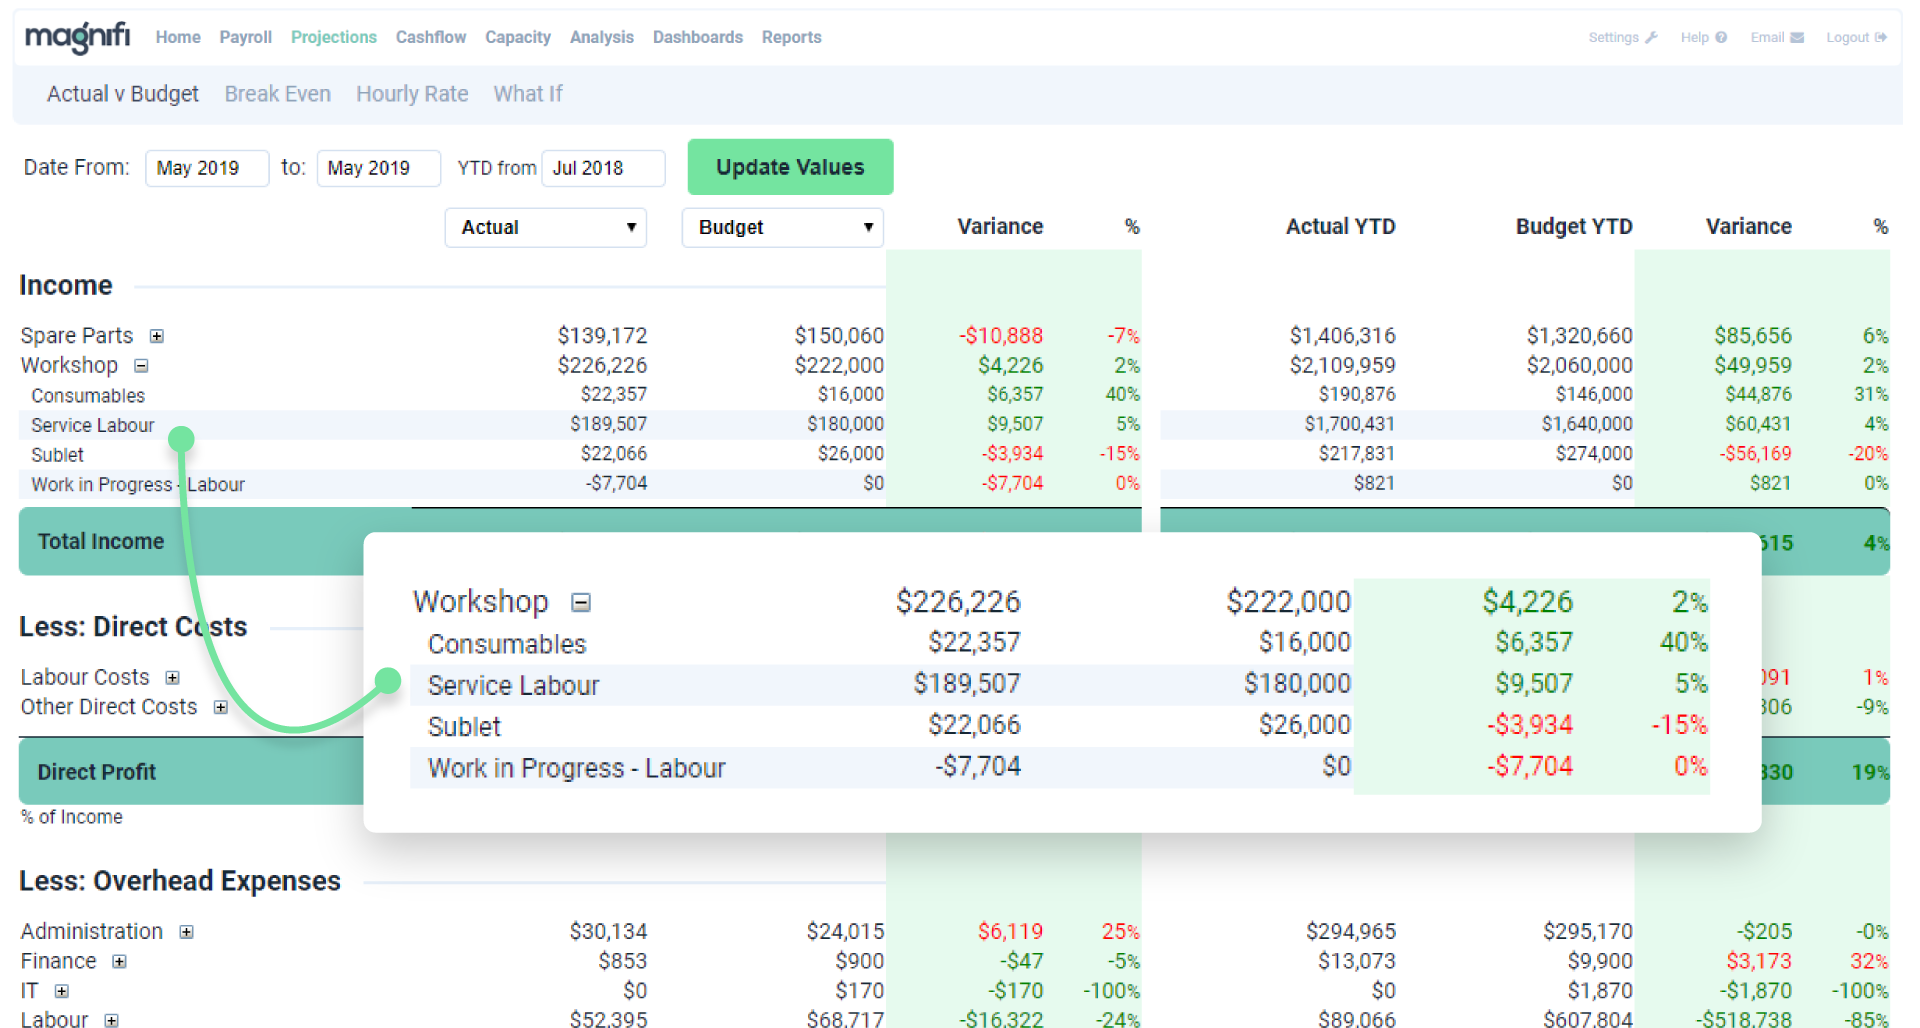Click the Update Values button
This screenshot has width=1920, height=1028.
pos(789,167)
